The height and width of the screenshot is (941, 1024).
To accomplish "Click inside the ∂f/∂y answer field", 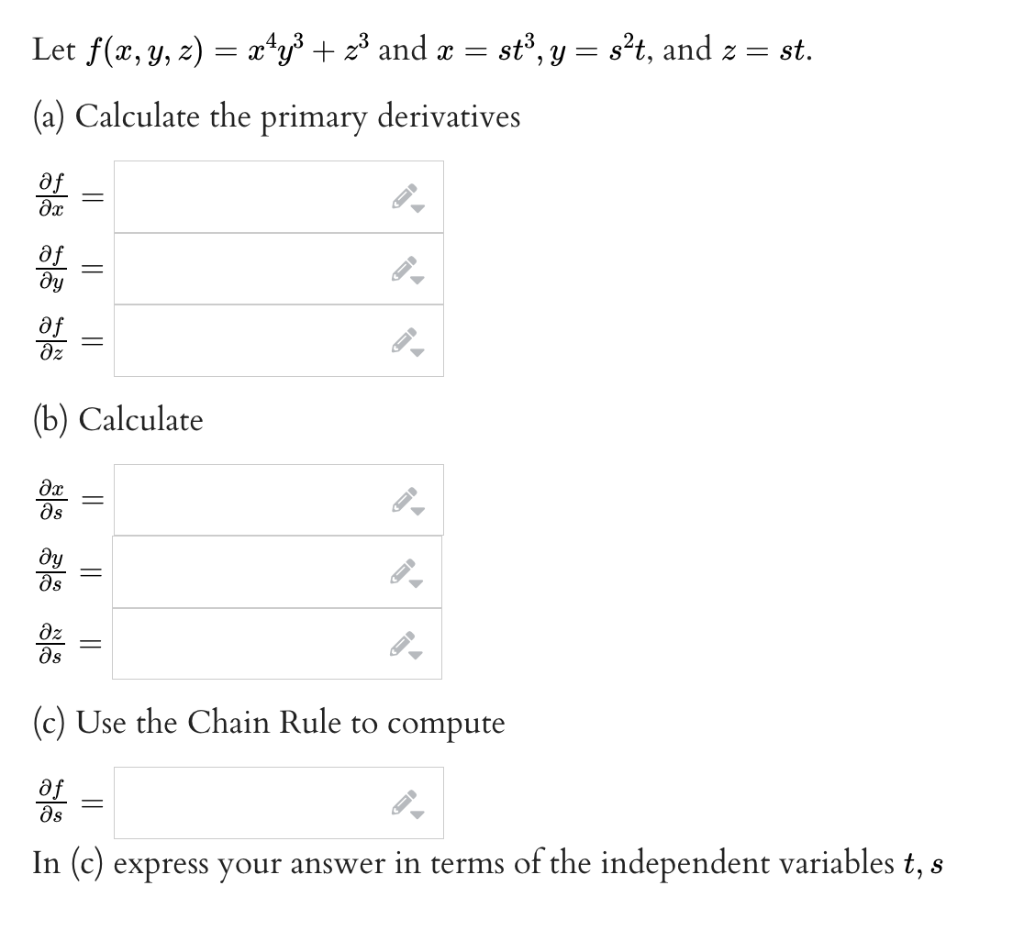I will point(250,268).
